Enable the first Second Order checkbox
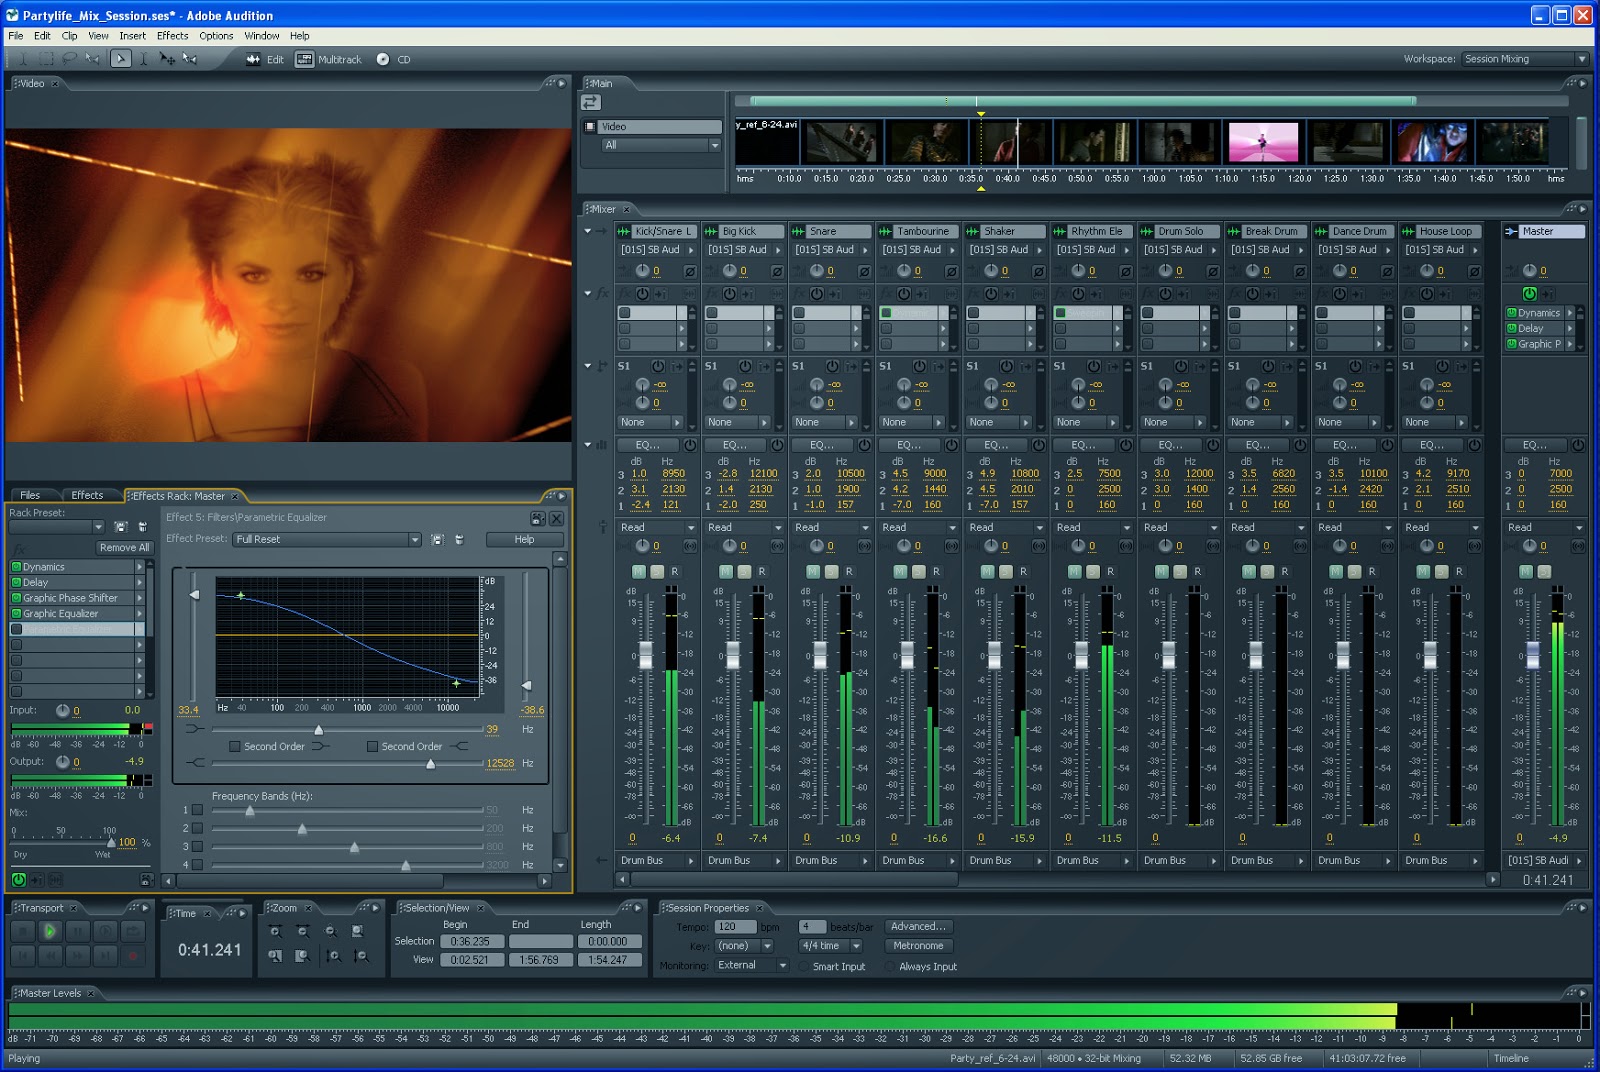Screen dimensions: 1600x1072 coord(235,747)
